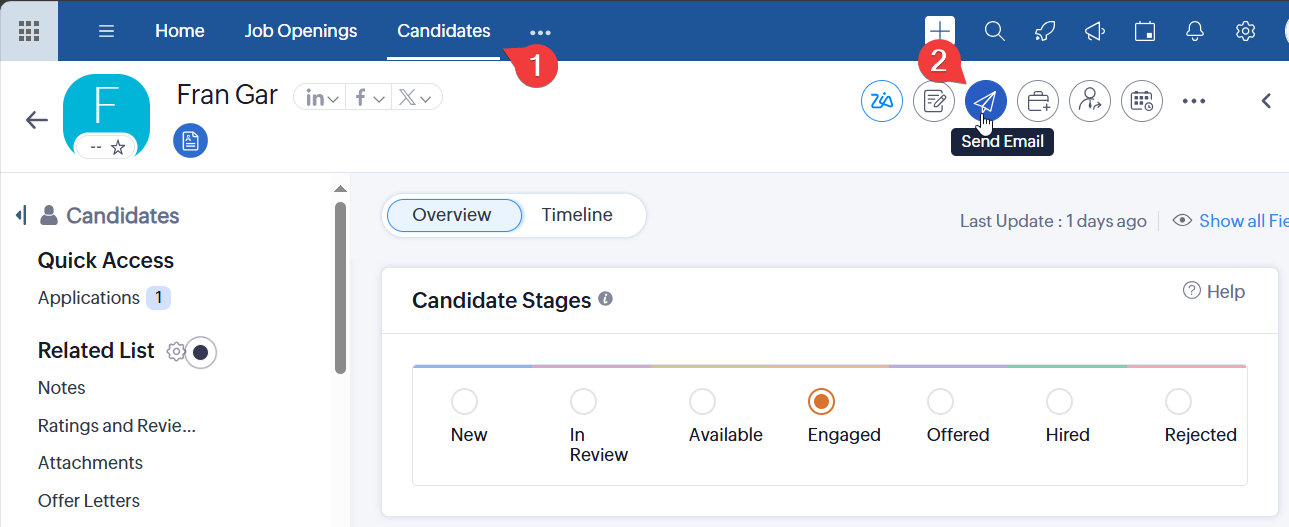Screen dimensions: 1289x527
Task: Click the resume document icon under name
Action: click(x=190, y=141)
